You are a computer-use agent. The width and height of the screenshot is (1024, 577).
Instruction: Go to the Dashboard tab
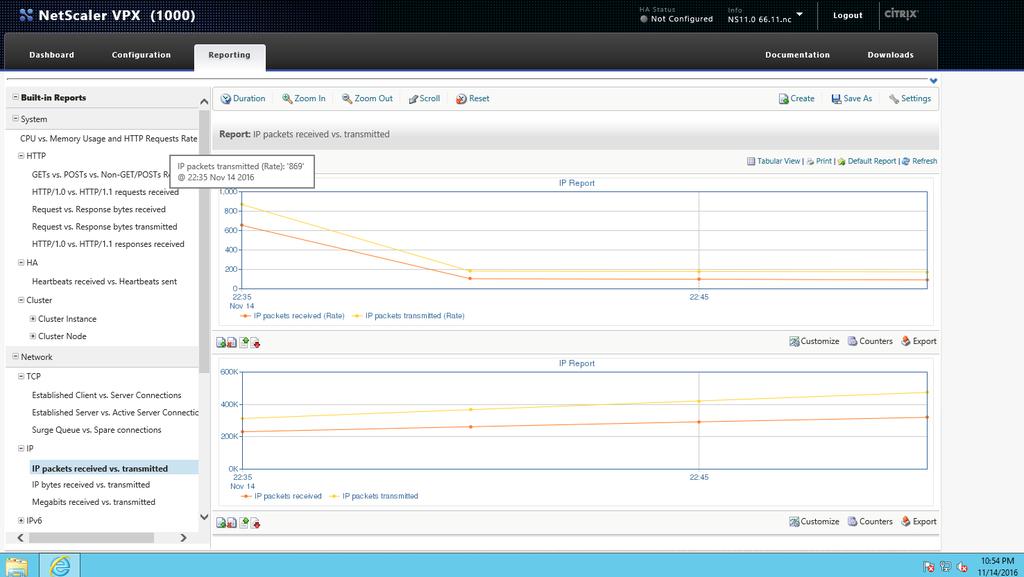pyautogui.click(x=52, y=55)
